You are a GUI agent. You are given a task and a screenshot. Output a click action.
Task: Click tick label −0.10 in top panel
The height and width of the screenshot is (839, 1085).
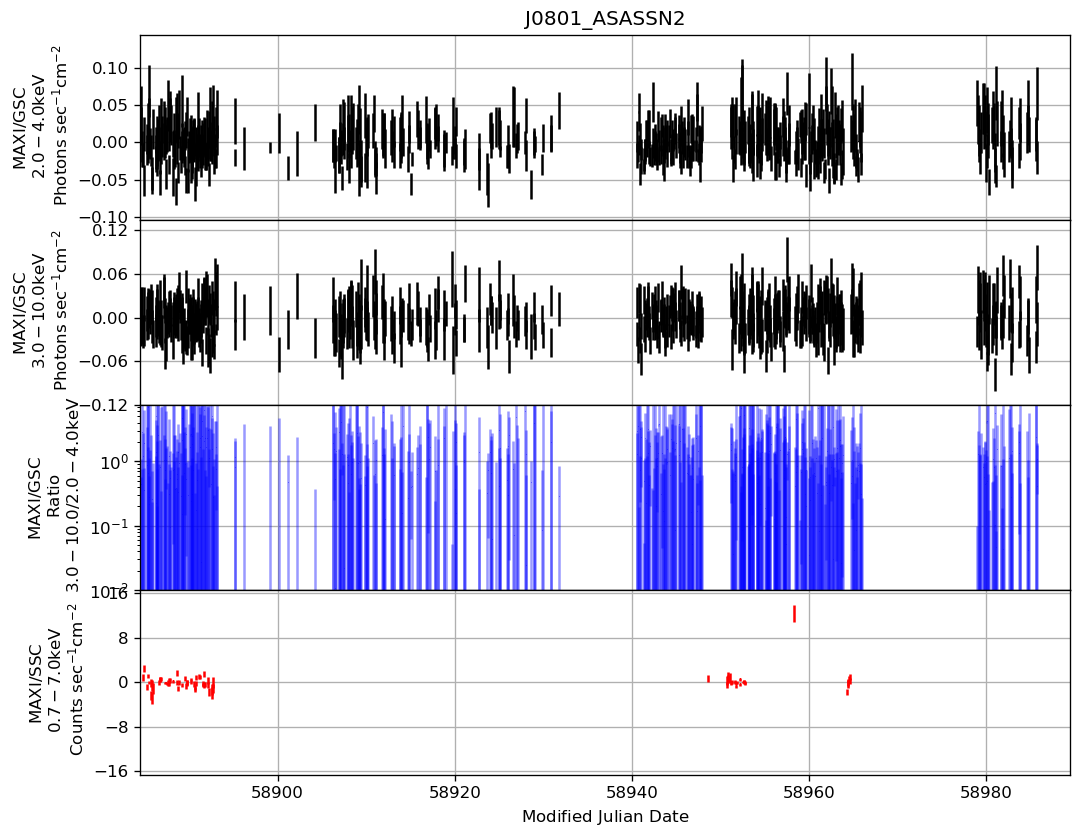point(104,217)
